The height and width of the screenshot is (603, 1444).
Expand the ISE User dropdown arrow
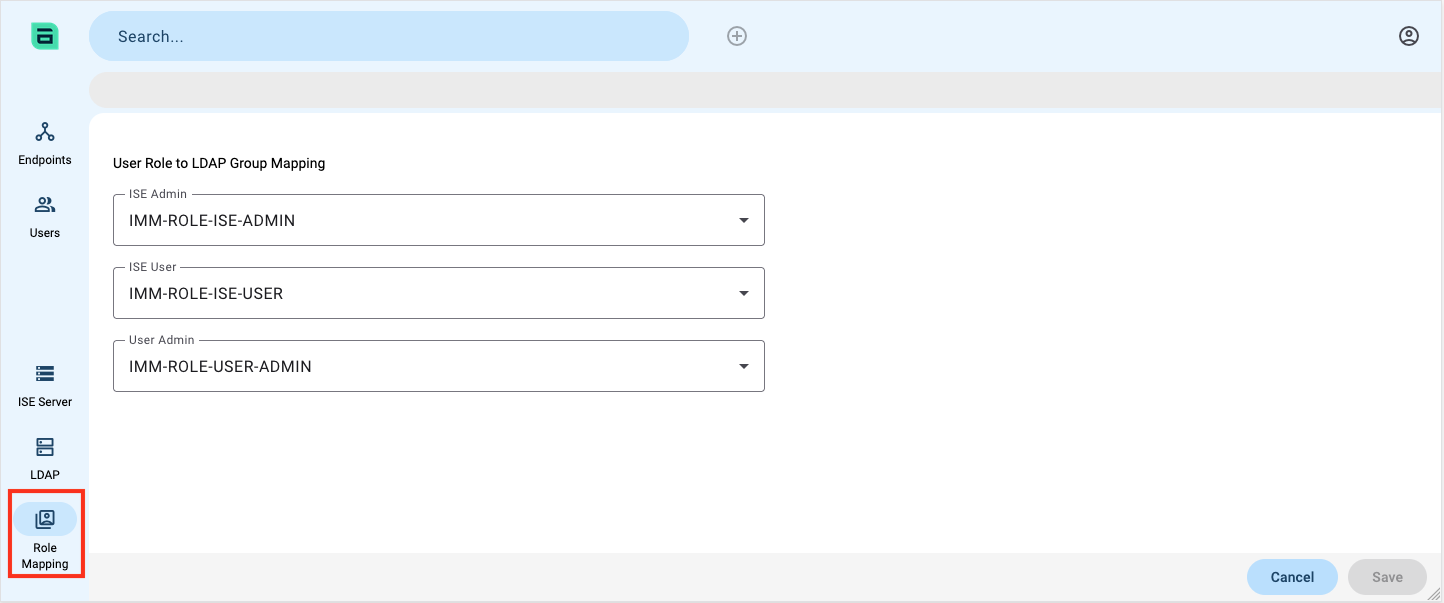pyautogui.click(x=744, y=293)
